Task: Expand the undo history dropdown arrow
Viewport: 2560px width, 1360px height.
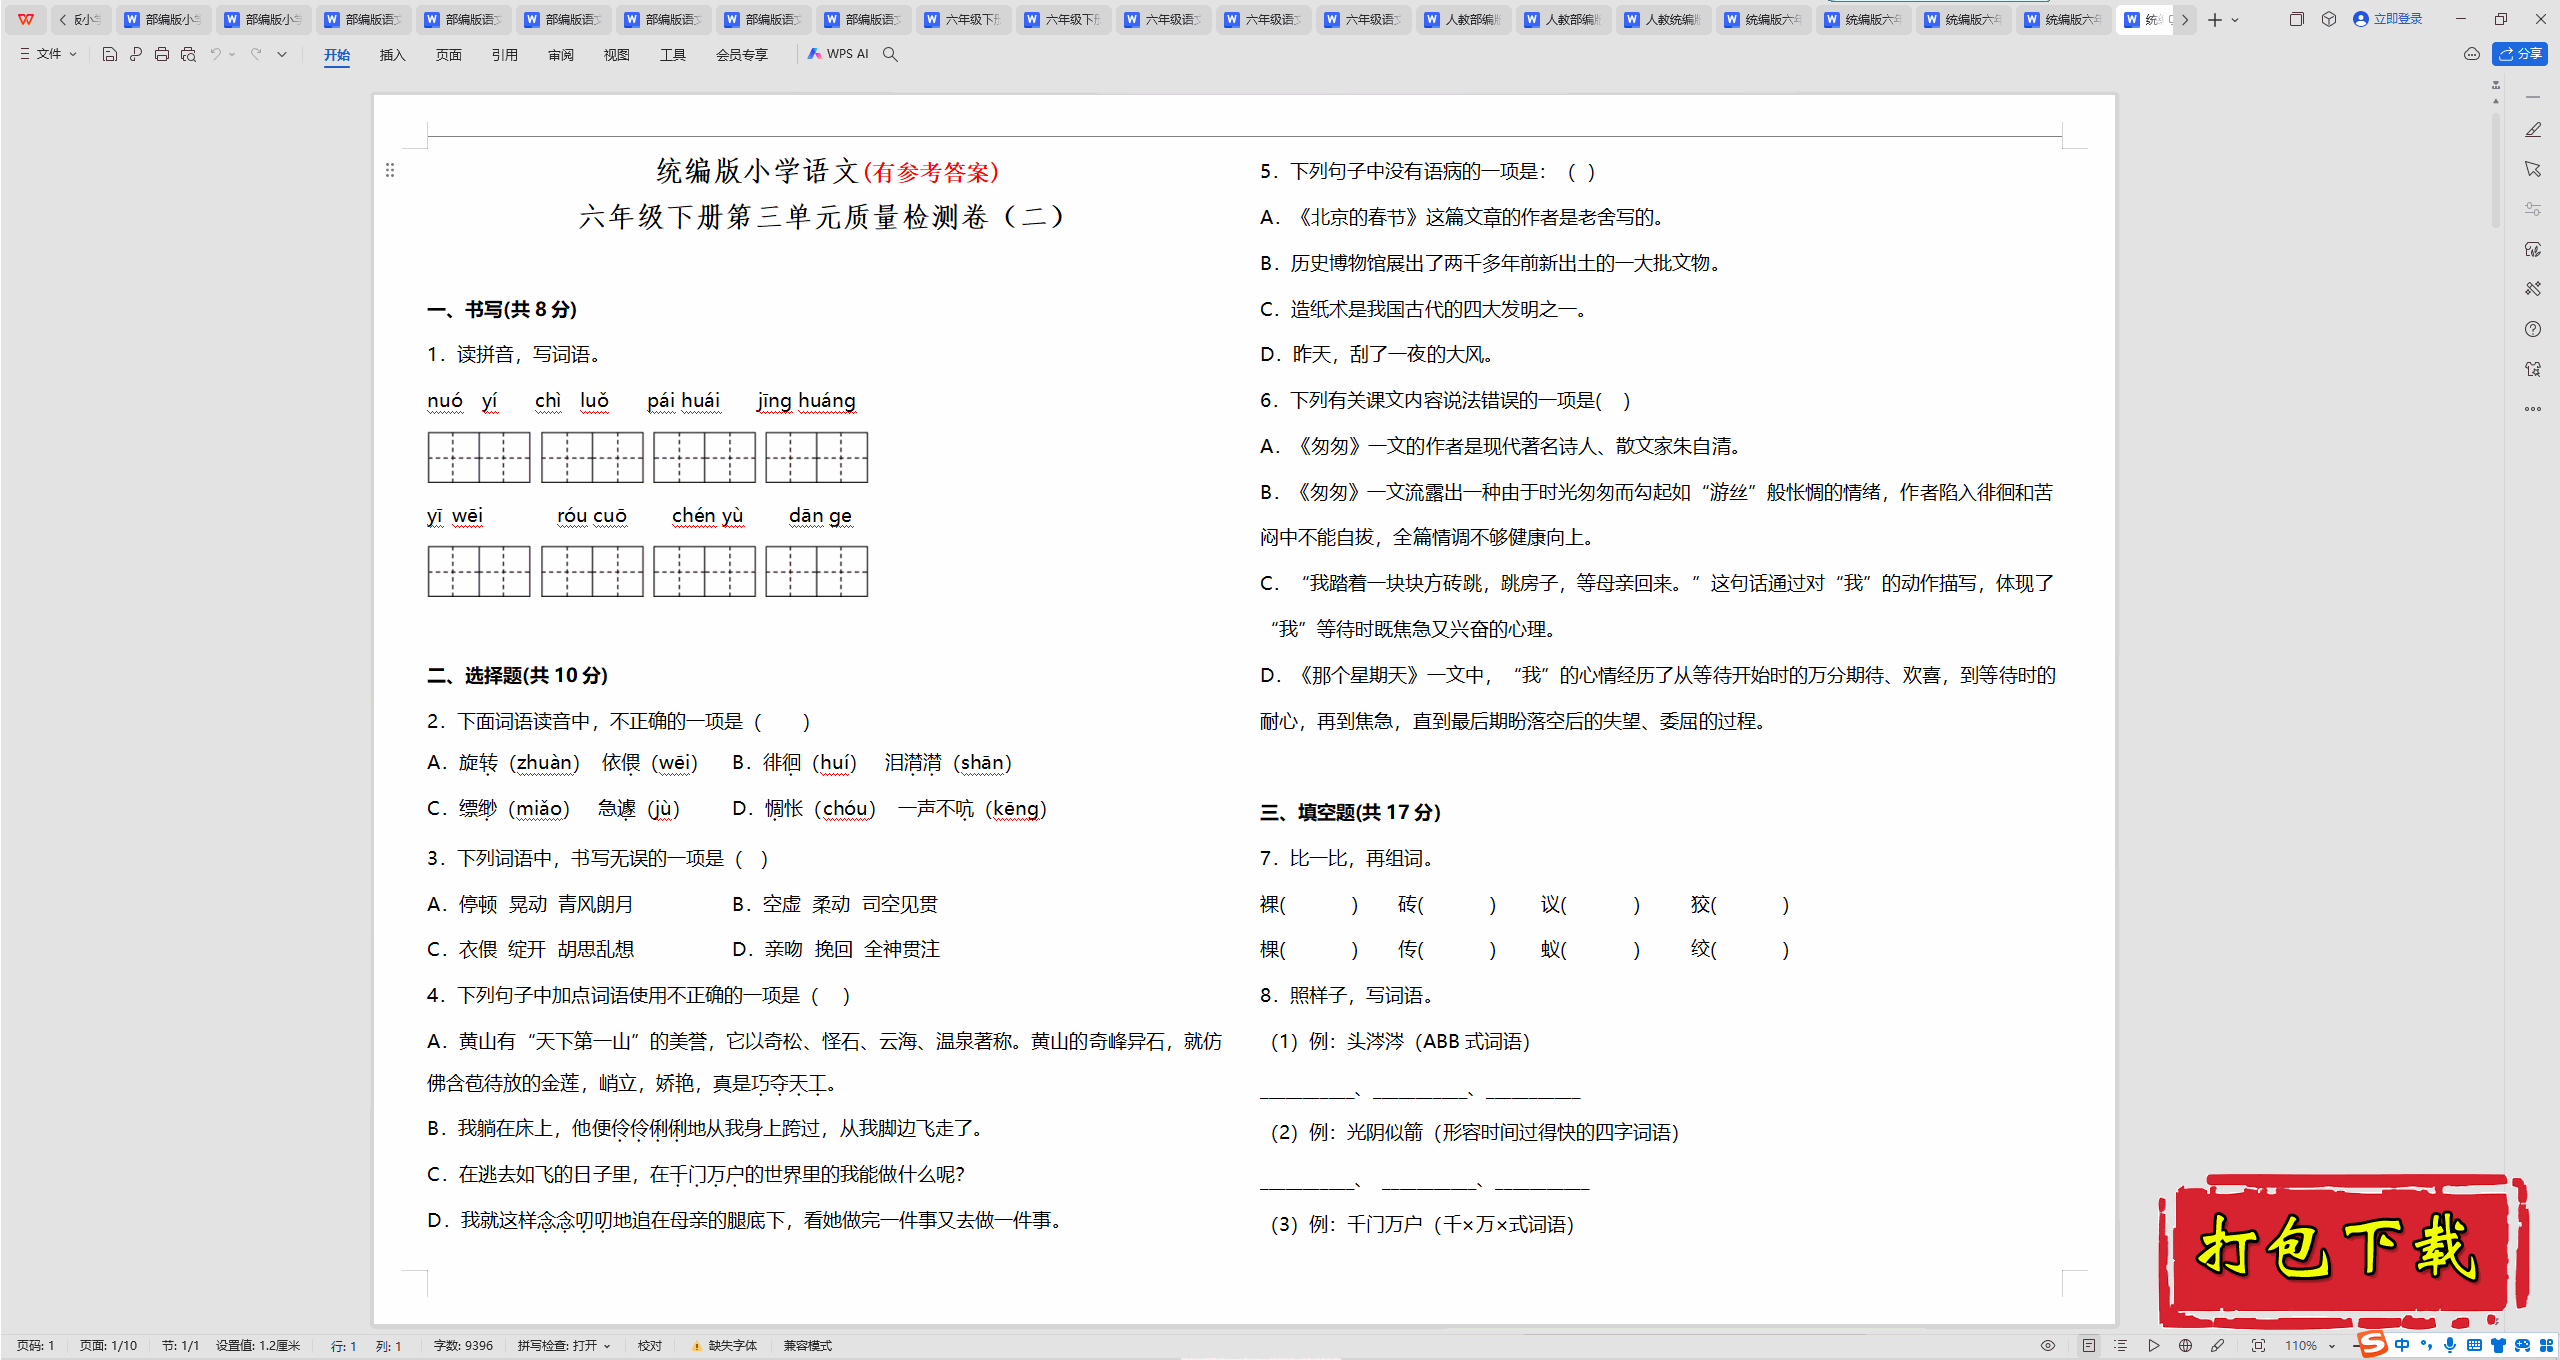Action: pyautogui.click(x=232, y=54)
